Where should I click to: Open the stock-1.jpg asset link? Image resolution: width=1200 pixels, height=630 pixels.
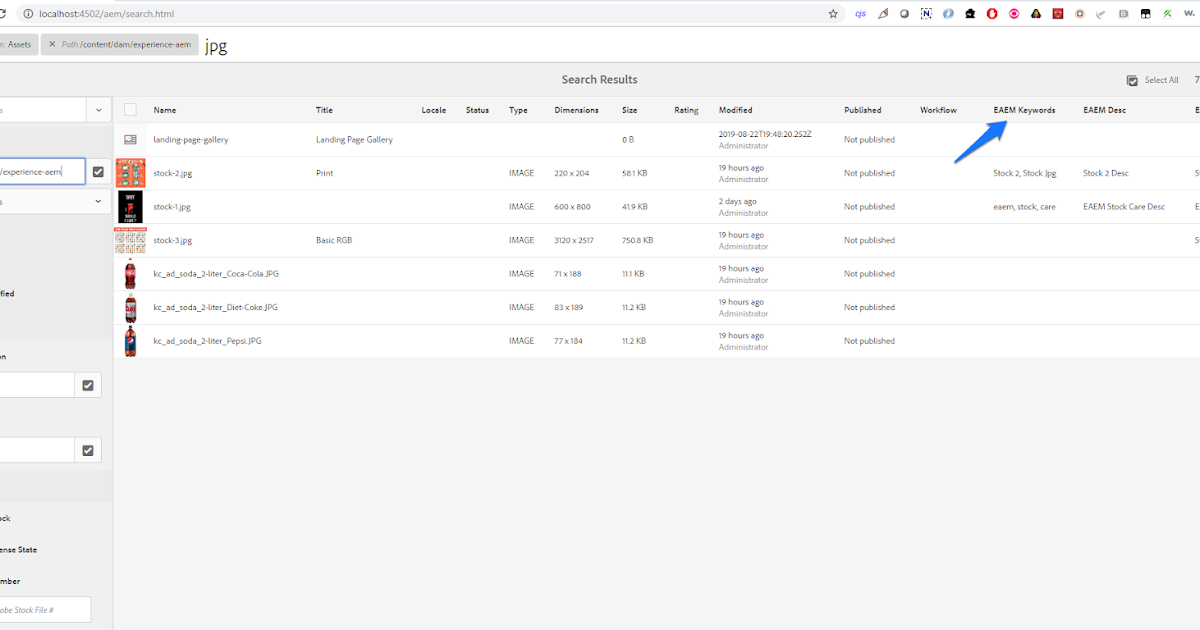coord(172,206)
